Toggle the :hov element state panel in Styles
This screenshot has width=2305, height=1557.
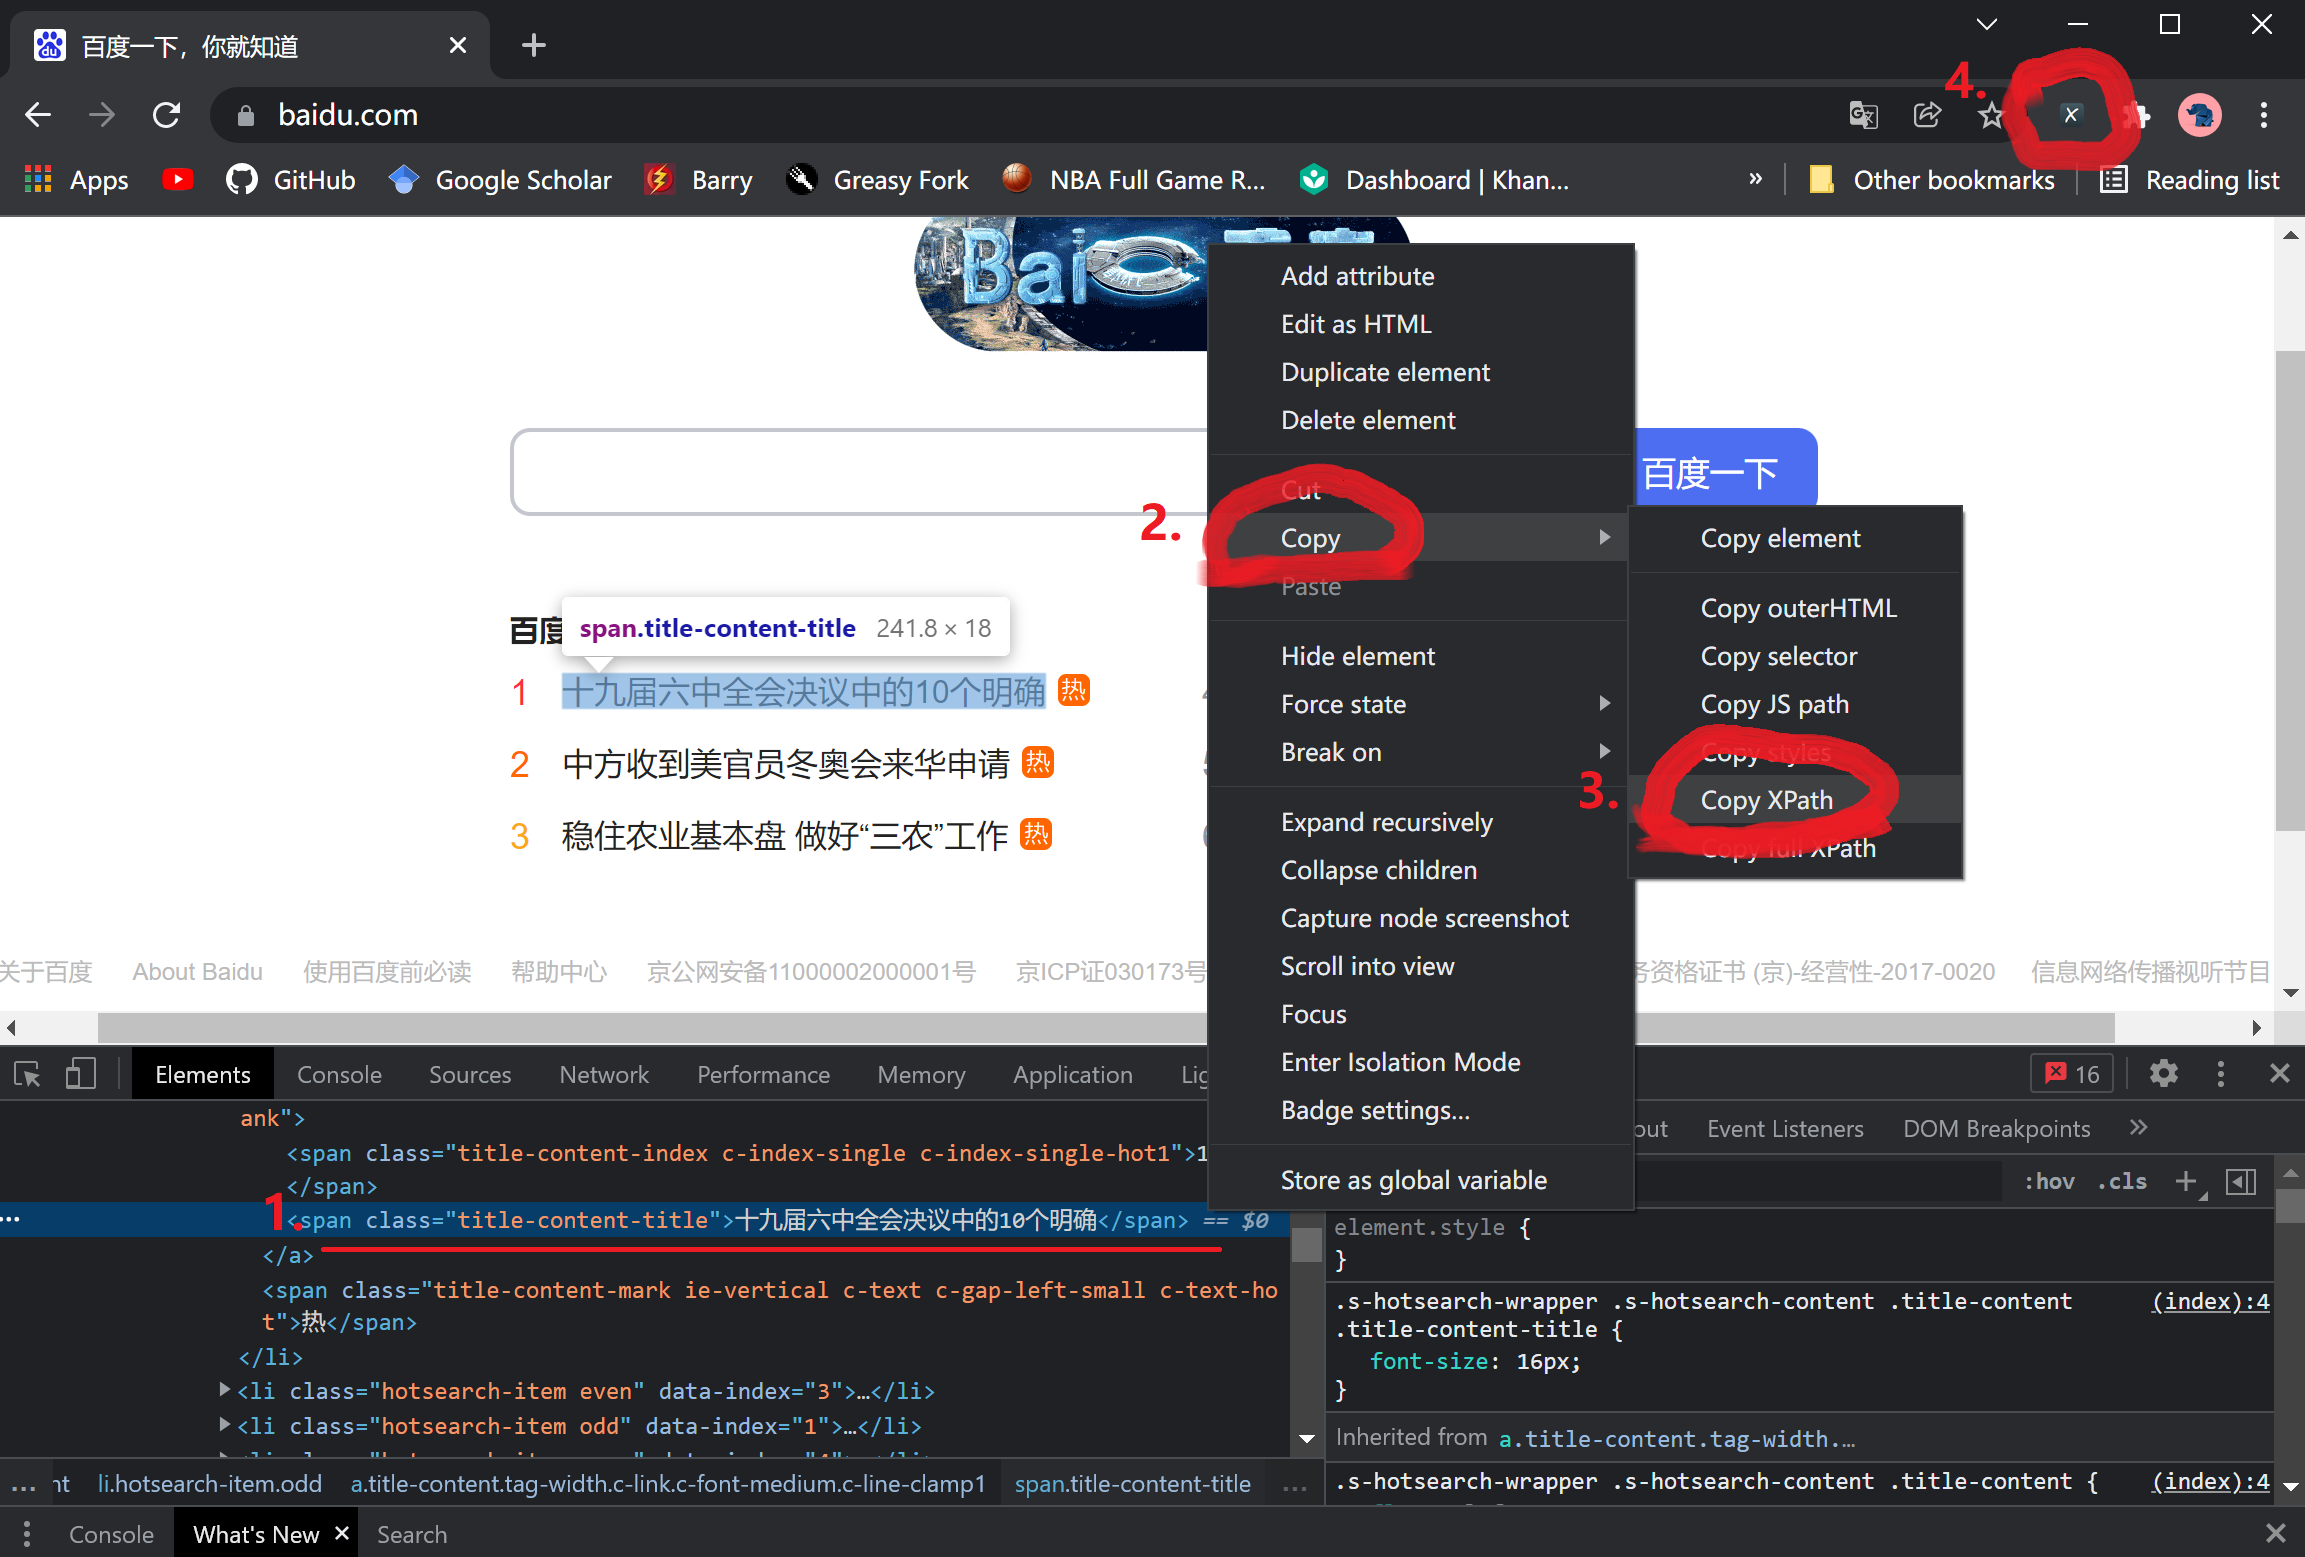pyautogui.click(x=2049, y=1181)
